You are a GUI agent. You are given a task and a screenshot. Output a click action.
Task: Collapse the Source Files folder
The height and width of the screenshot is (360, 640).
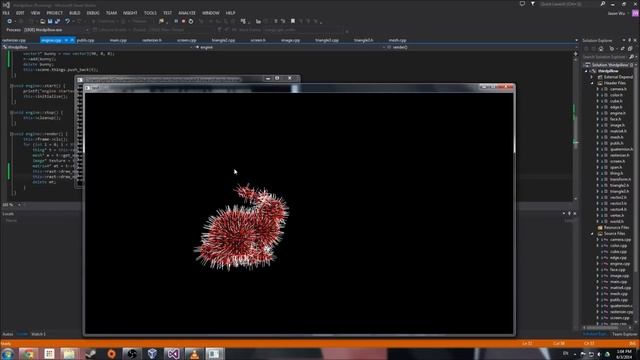point(592,233)
